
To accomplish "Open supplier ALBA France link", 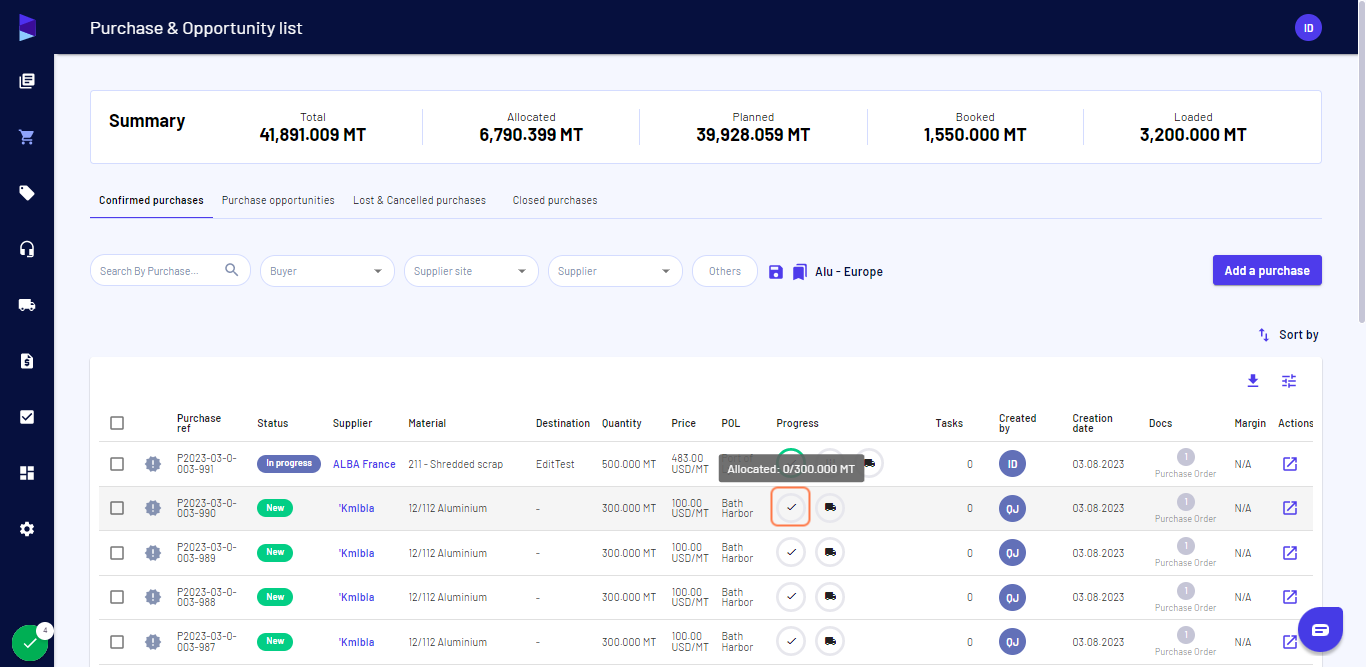I will tap(364, 464).
